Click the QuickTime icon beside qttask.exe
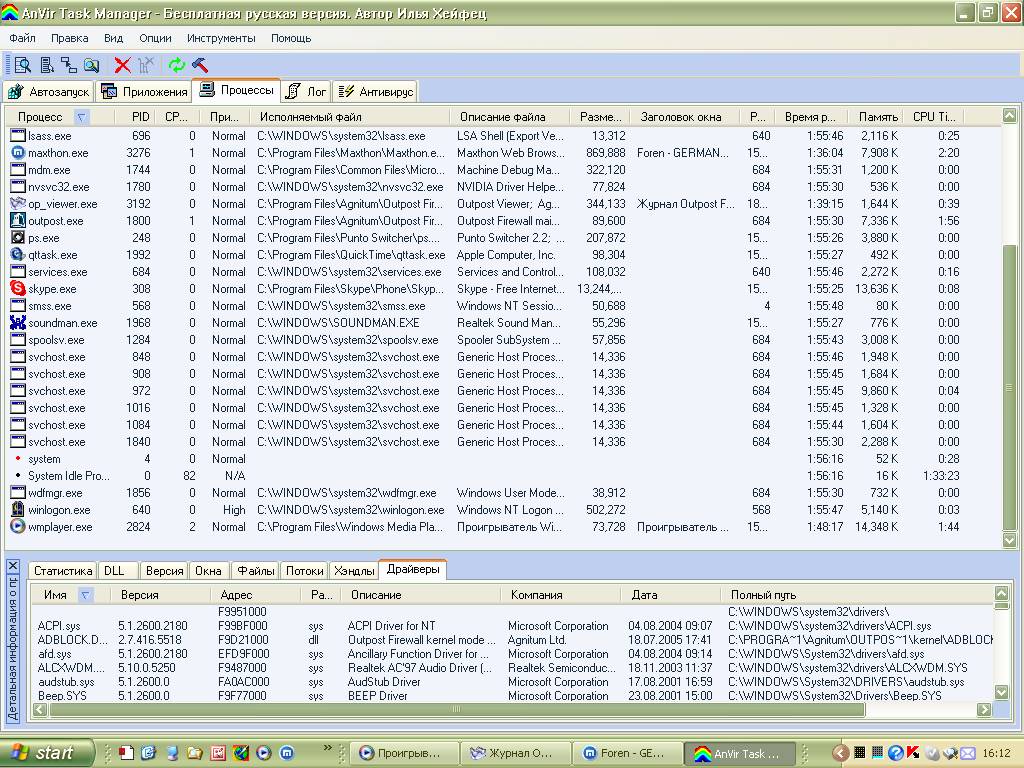This screenshot has width=1024, height=768. [18, 254]
